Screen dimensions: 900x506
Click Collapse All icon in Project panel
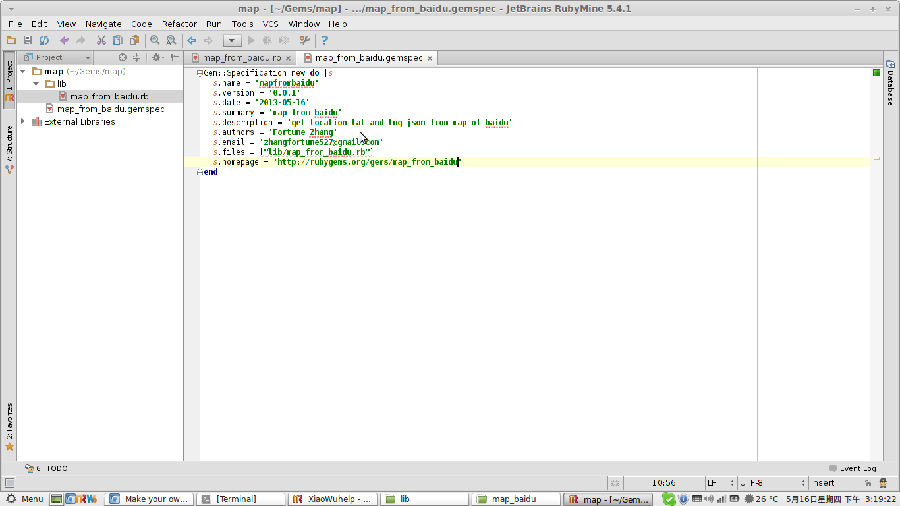137,57
